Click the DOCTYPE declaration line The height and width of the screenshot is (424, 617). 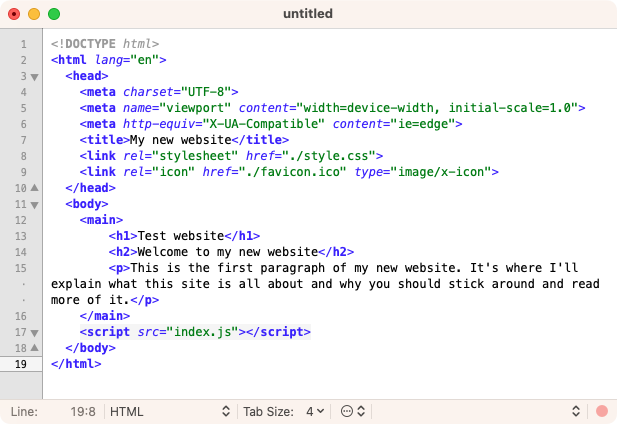[x=105, y=44]
